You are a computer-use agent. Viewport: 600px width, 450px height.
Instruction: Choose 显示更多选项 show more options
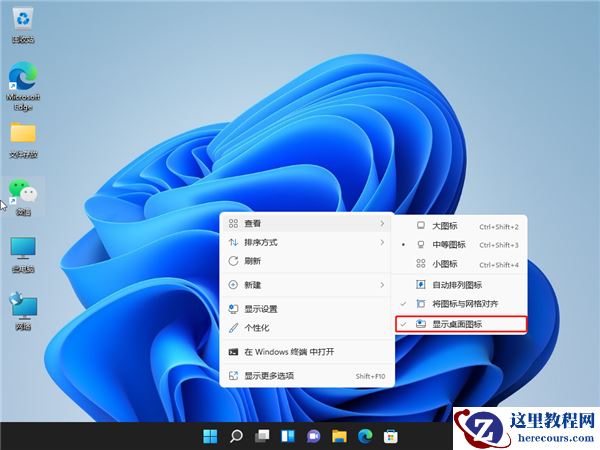(x=307, y=376)
